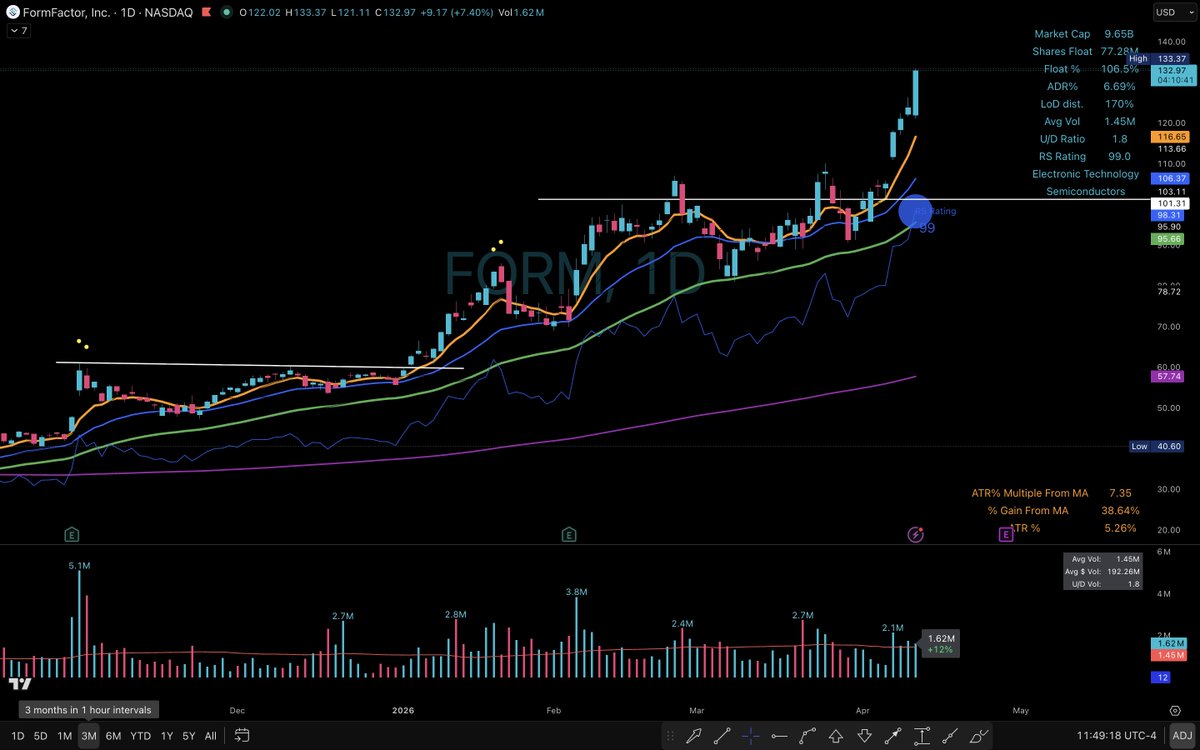Viewport: 1200px width, 750px height.
Task: Select the horizontal ray drawing tool
Action: pyautogui.click(x=779, y=736)
